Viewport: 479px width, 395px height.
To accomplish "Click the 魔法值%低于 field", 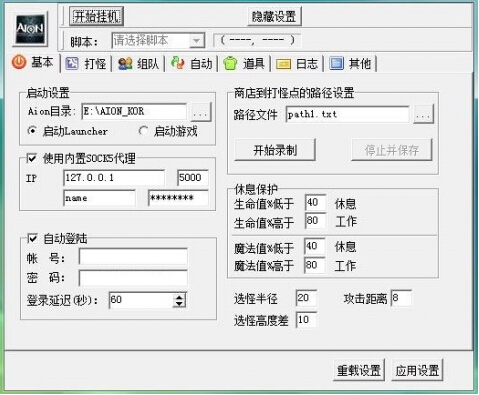I will point(315,247).
